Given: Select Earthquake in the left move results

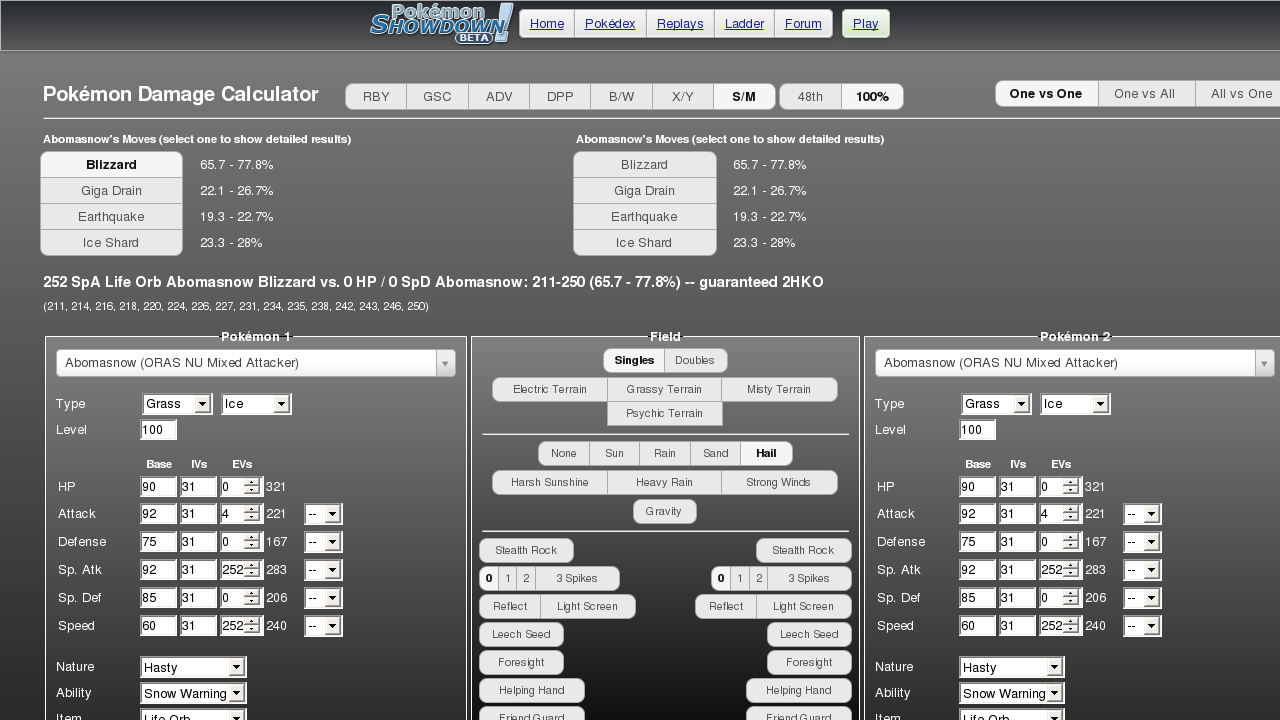Looking at the screenshot, I should 111,217.
